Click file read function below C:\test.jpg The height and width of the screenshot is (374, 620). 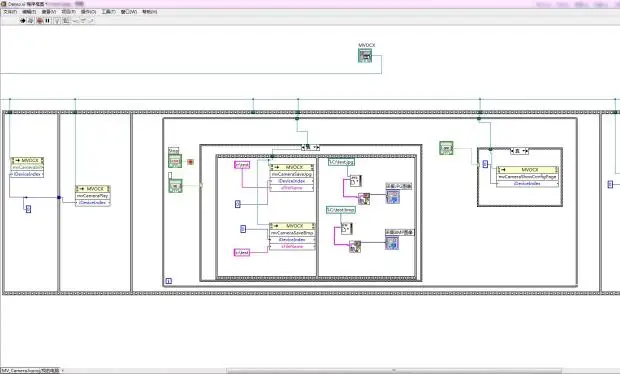[355, 181]
